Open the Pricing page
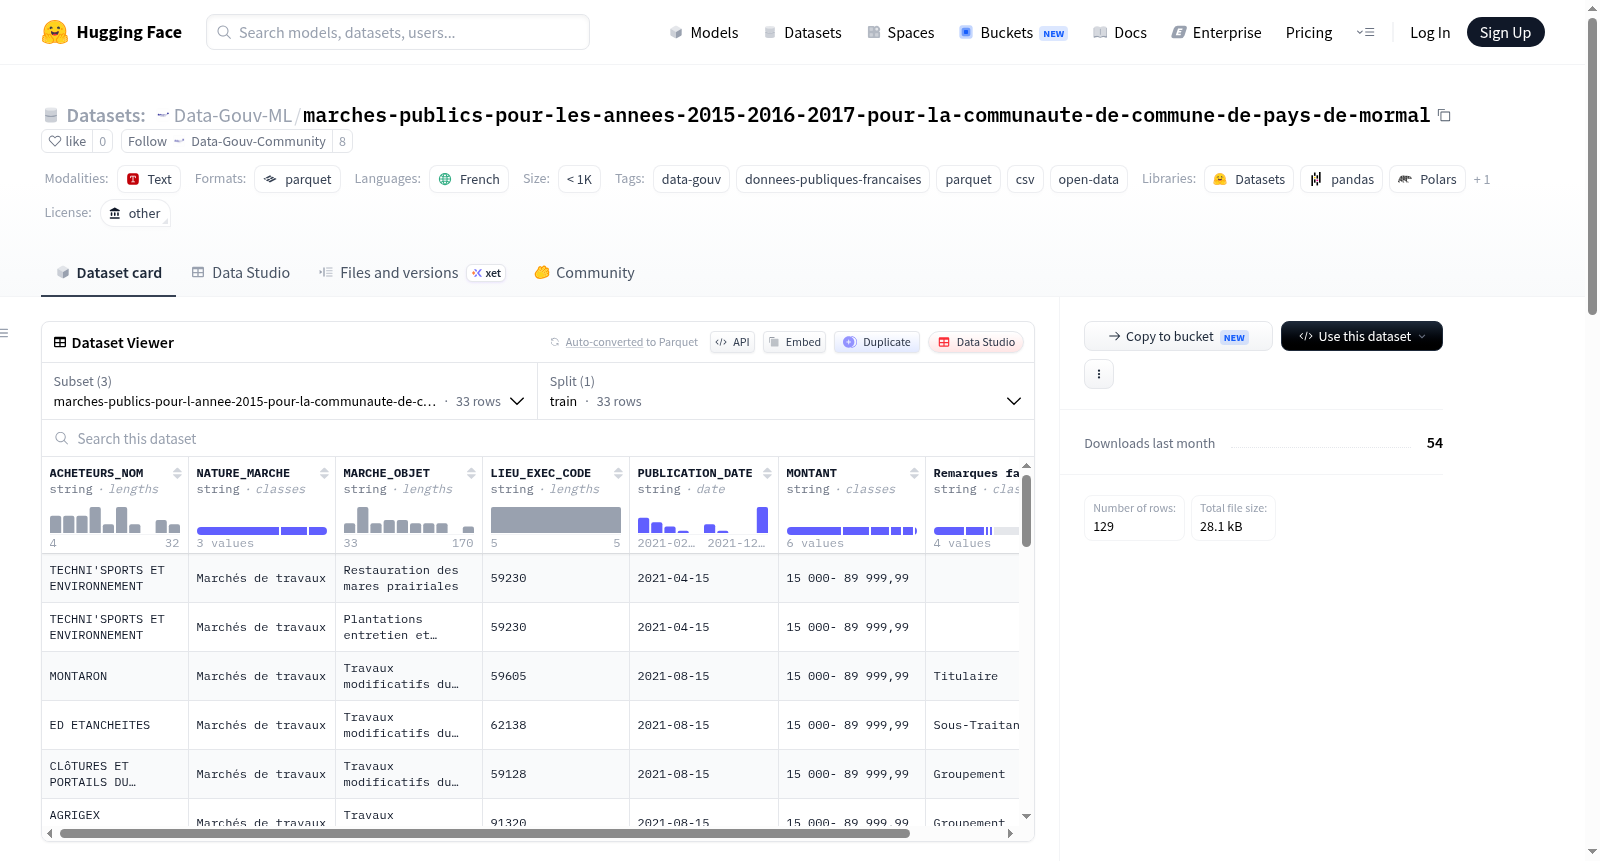Screen dimensions: 1600x861 (1309, 32)
